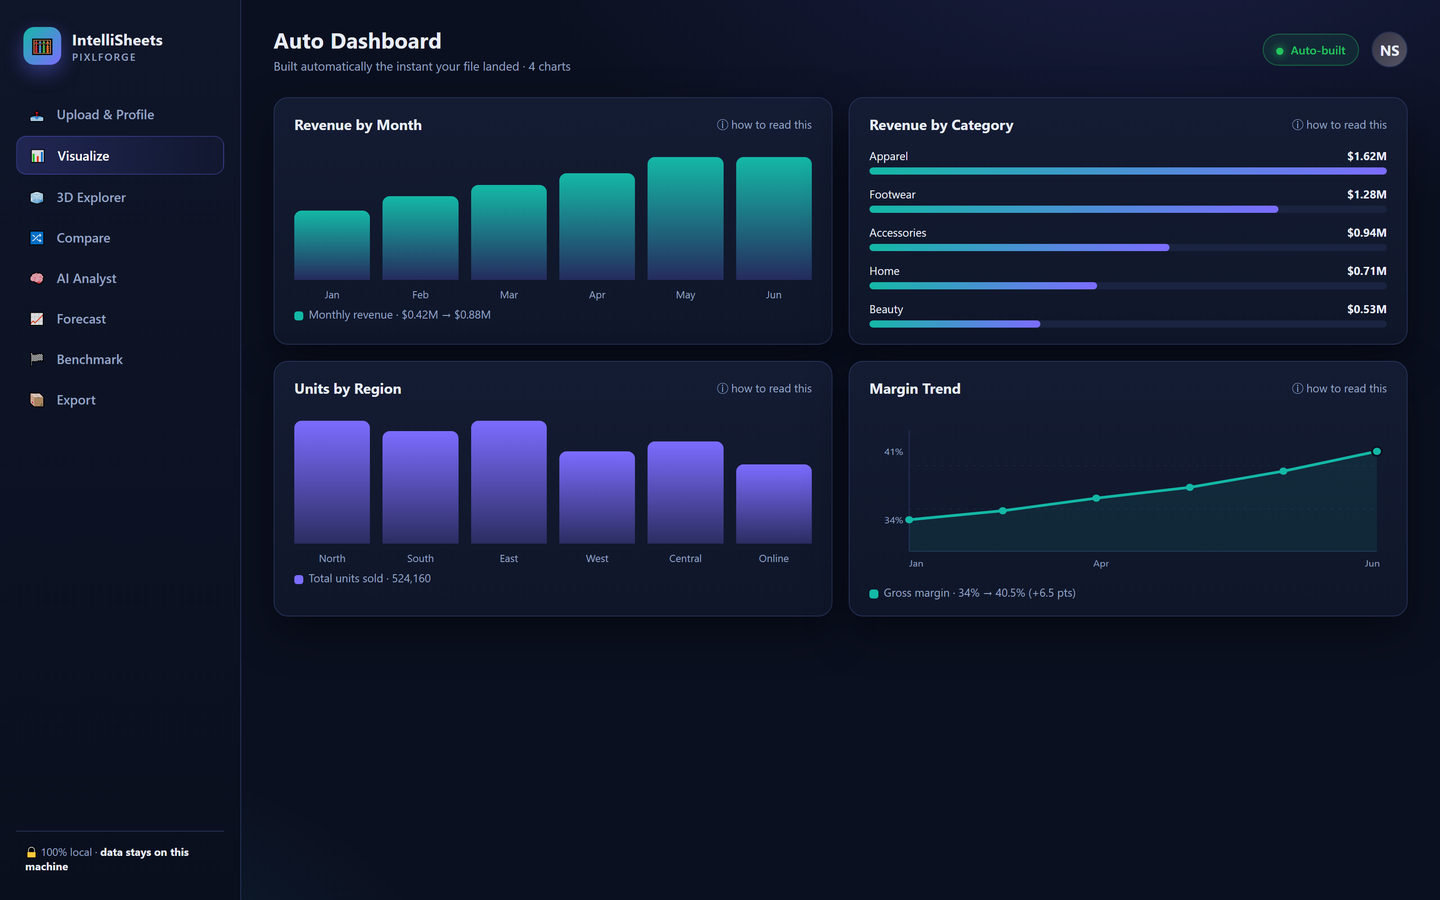Click the Mar bar in Revenue by Month
The image size is (1440, 900).
point(509,232)
